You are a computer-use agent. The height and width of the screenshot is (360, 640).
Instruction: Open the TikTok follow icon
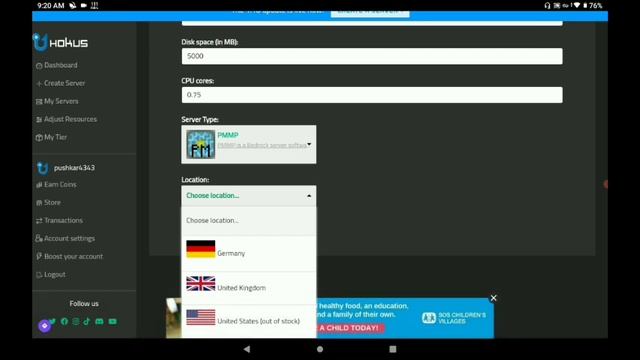(87, 321)
